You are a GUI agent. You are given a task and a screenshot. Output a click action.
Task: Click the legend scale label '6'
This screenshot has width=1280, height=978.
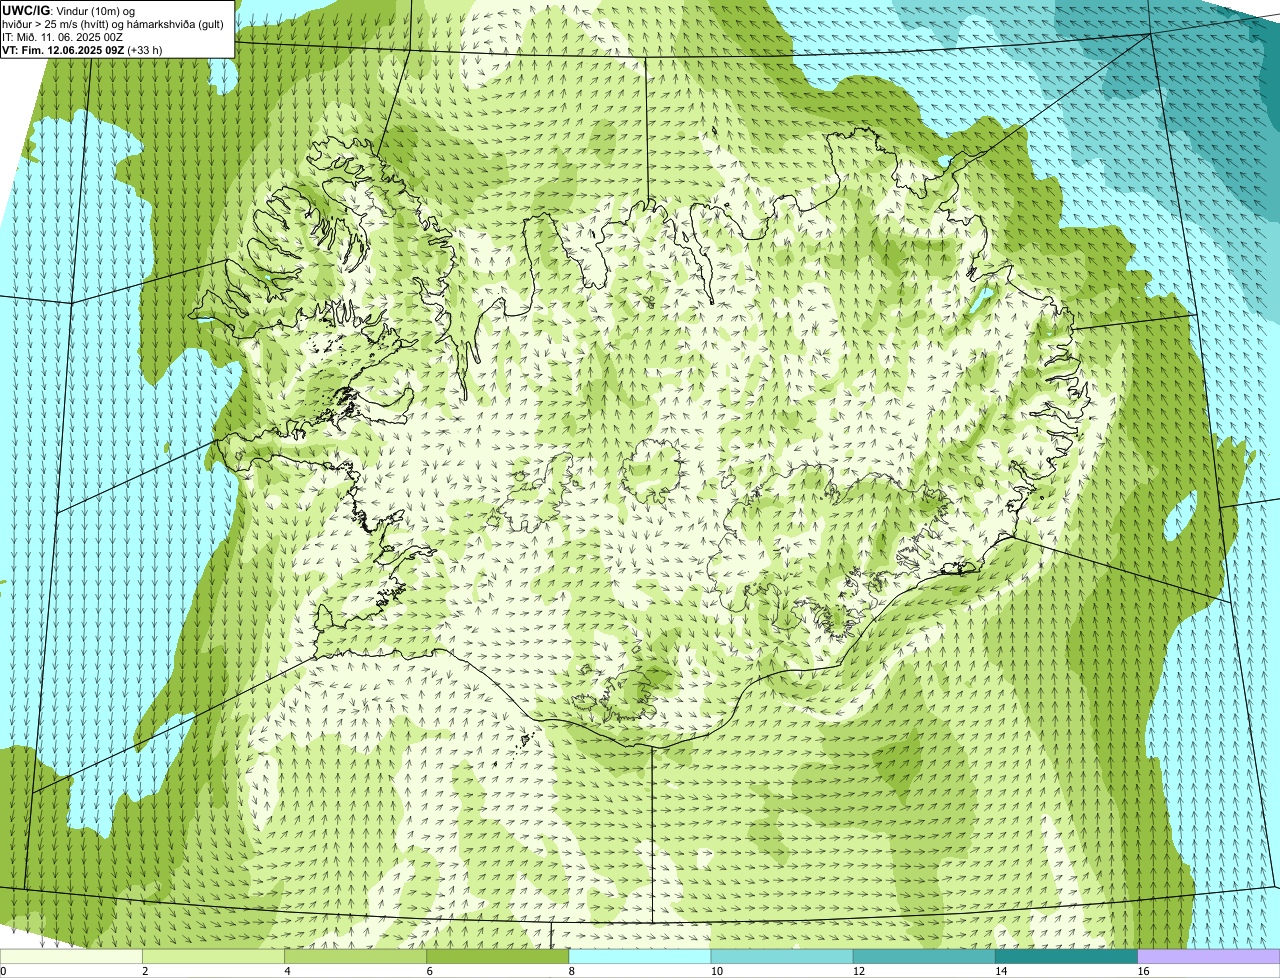click(x=429, y=971)
